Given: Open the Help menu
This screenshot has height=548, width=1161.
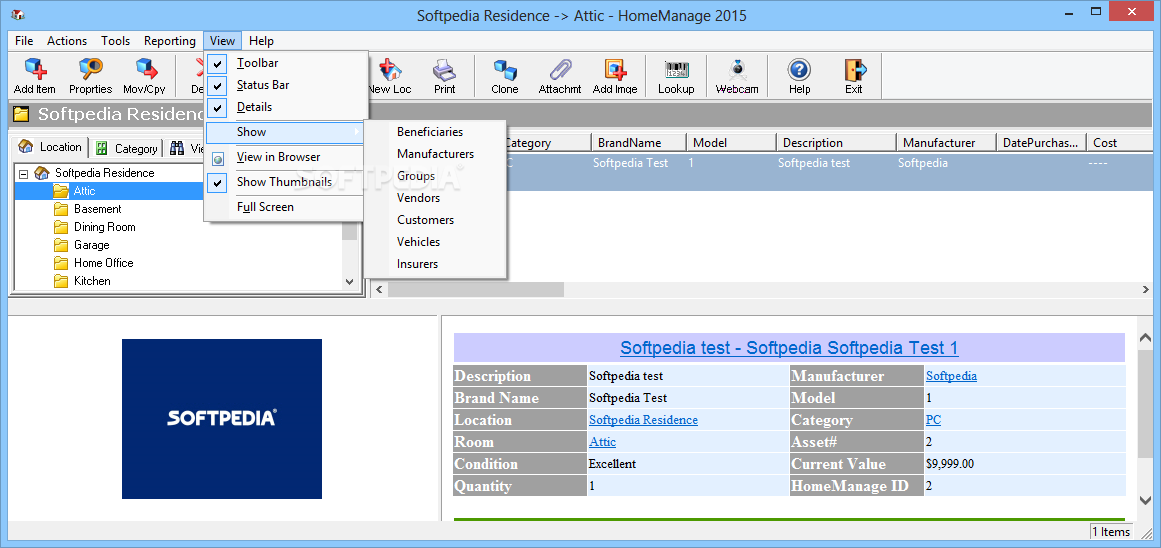Looking at the screenshot, I should (x=261, y=41).
